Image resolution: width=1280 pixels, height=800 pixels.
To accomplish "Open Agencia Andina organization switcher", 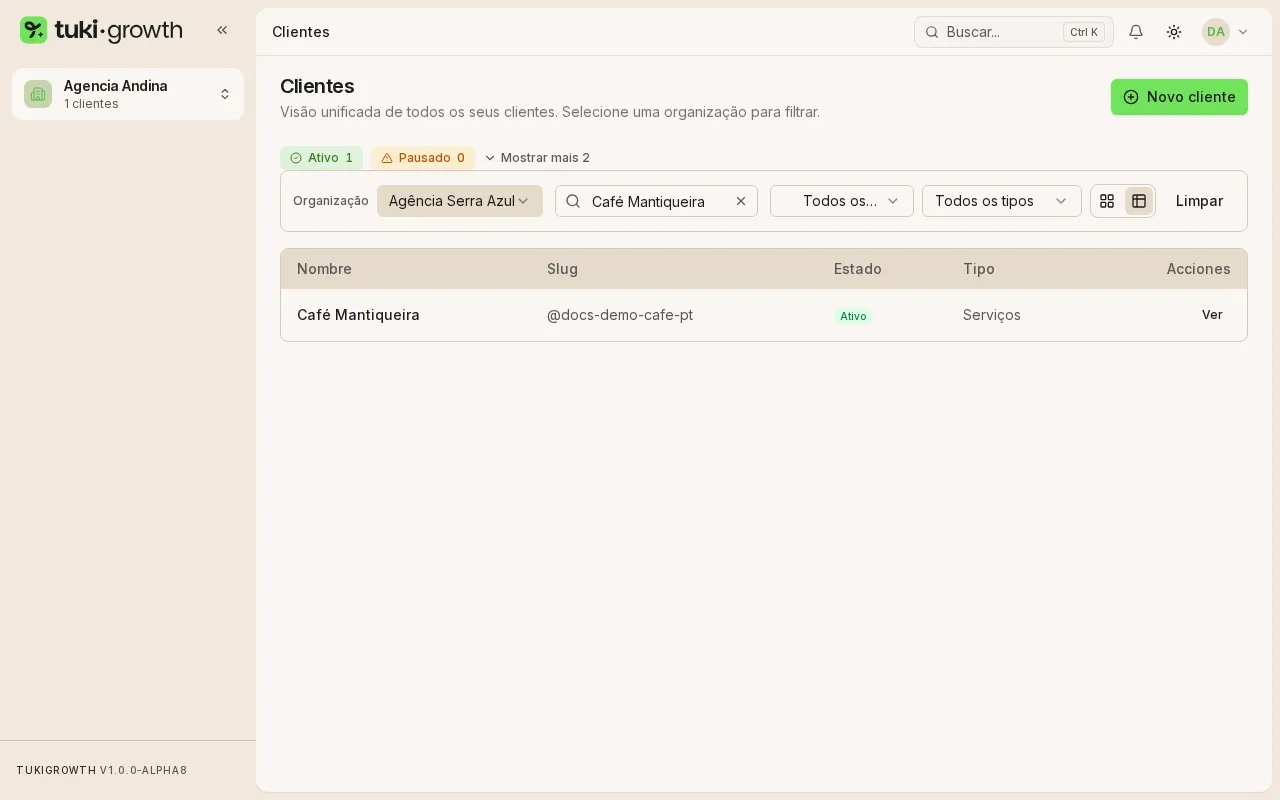I will click(128, 94).
